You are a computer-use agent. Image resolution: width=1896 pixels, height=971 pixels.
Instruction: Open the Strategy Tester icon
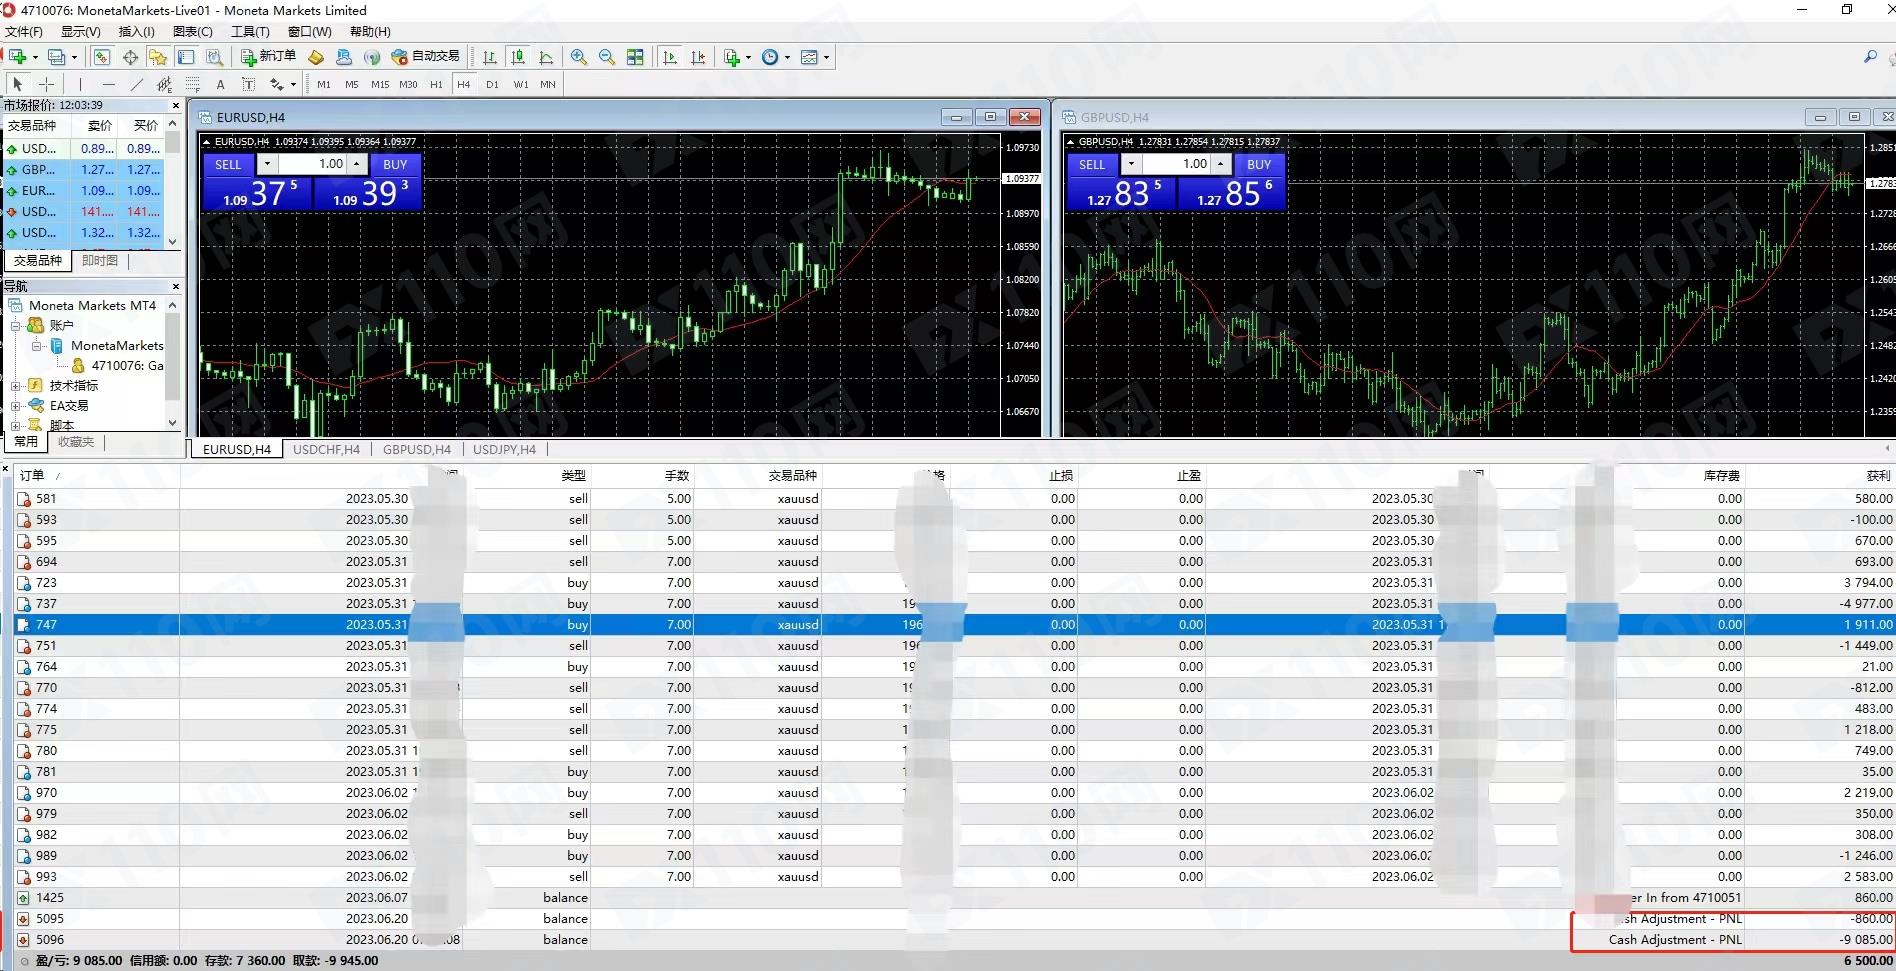click(x=214, y=57)
